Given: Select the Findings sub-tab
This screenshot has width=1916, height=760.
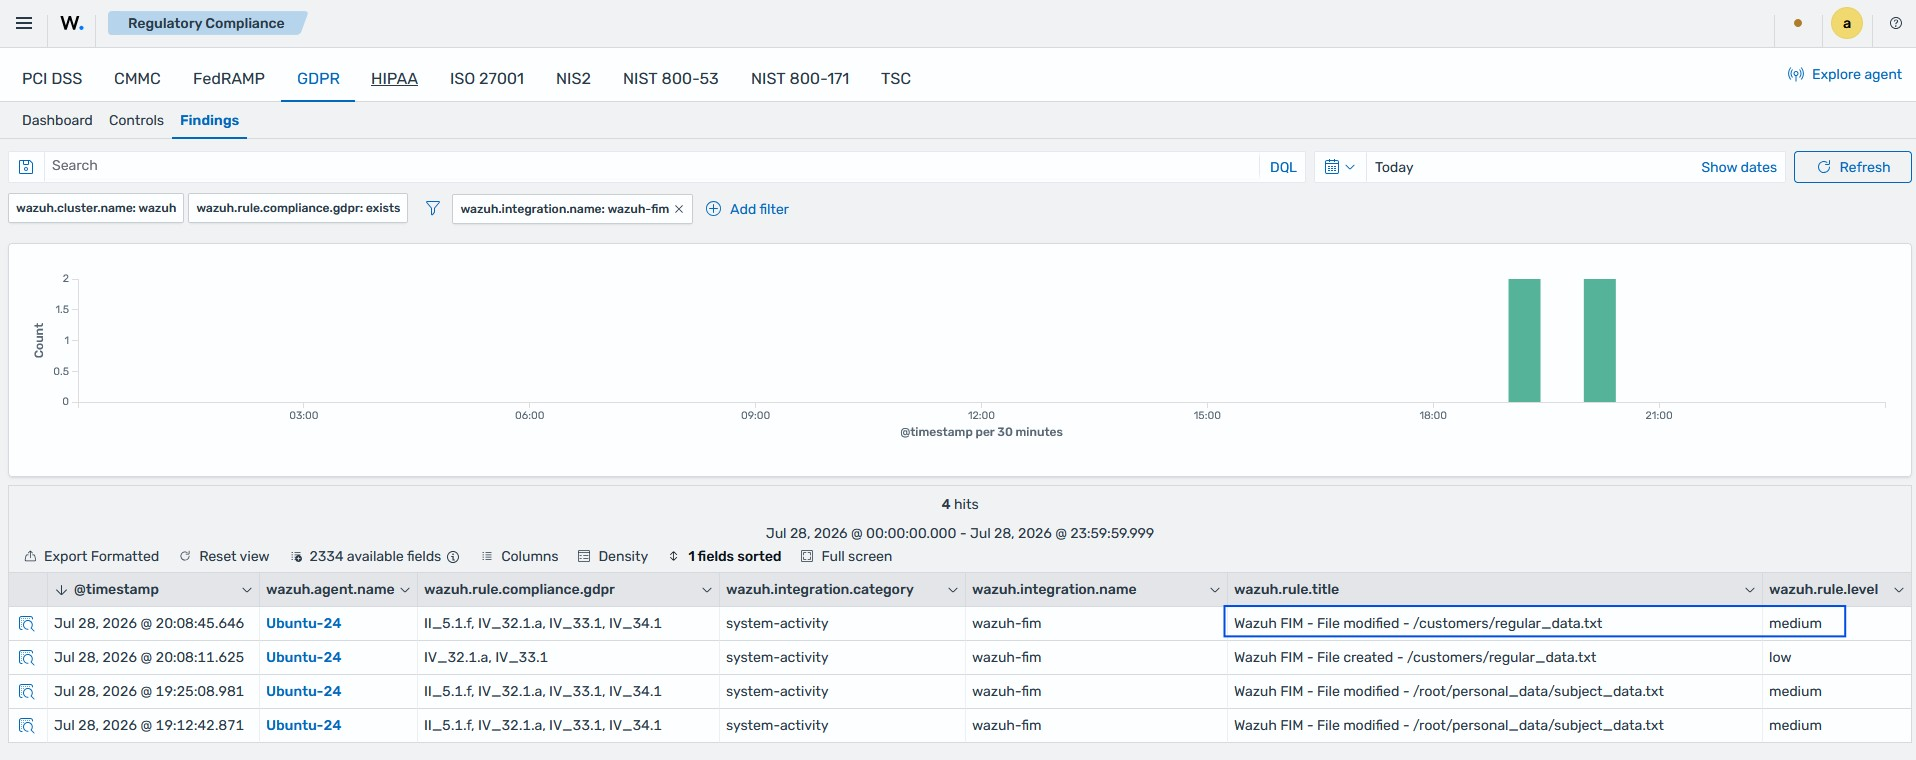Looking at the screenshot, I should pos(209,120).
